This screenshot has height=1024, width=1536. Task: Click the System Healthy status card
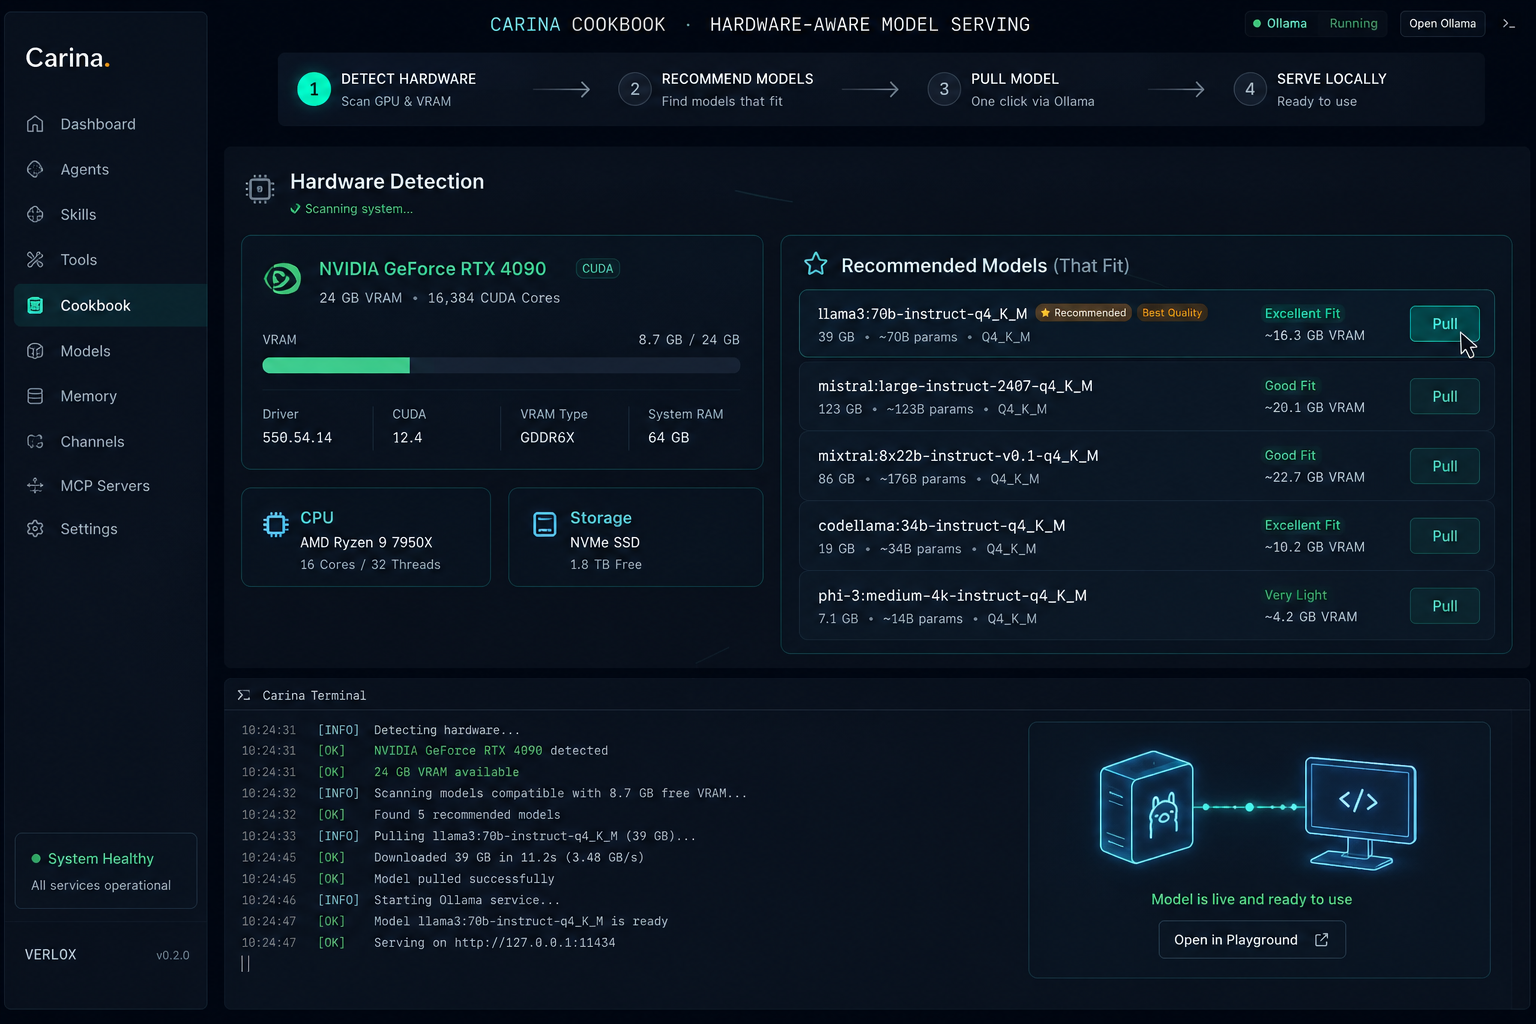[106, 871]
